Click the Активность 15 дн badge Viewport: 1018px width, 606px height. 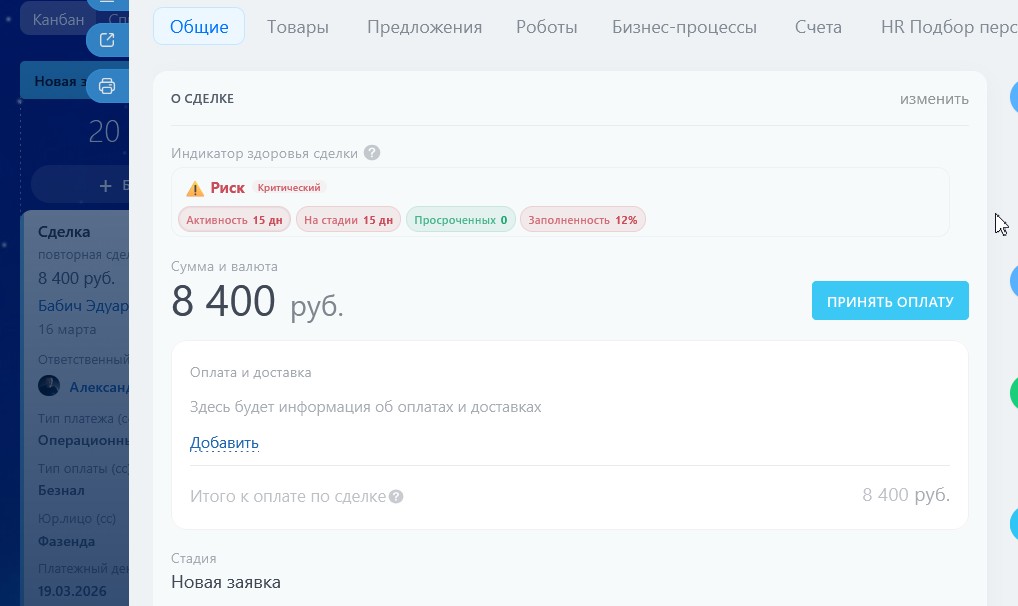point(234,220)
